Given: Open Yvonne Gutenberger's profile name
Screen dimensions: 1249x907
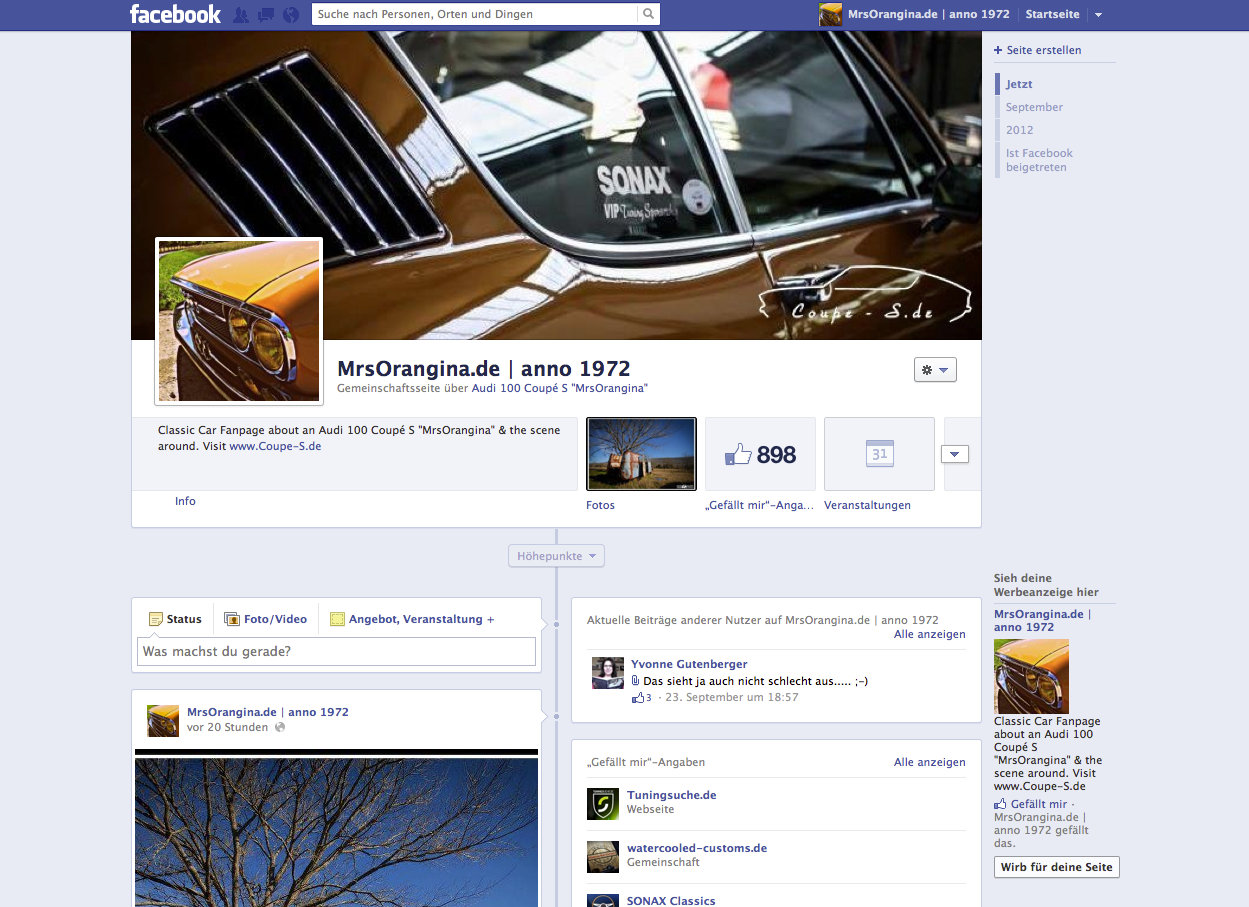Looking at the screenshot, I should tap(689, 664).
